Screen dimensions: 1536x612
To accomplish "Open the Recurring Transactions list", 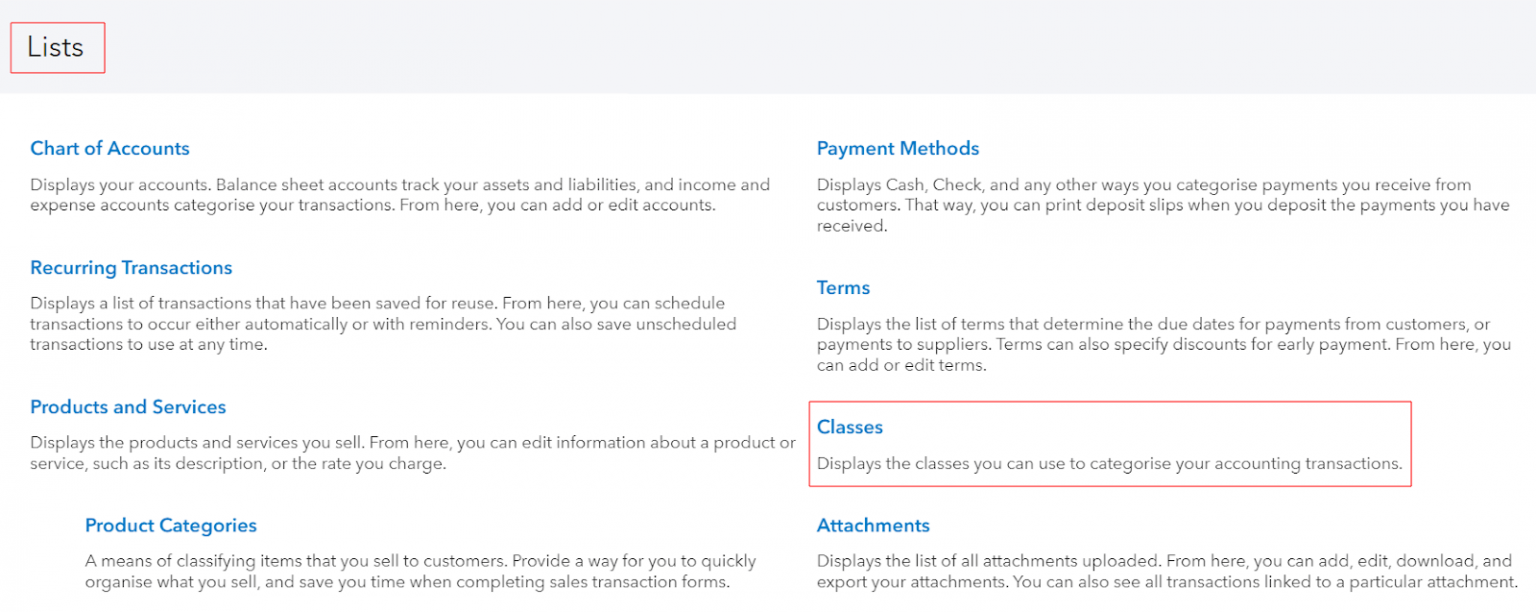I will pyautogui.click(x=131, y=267).
